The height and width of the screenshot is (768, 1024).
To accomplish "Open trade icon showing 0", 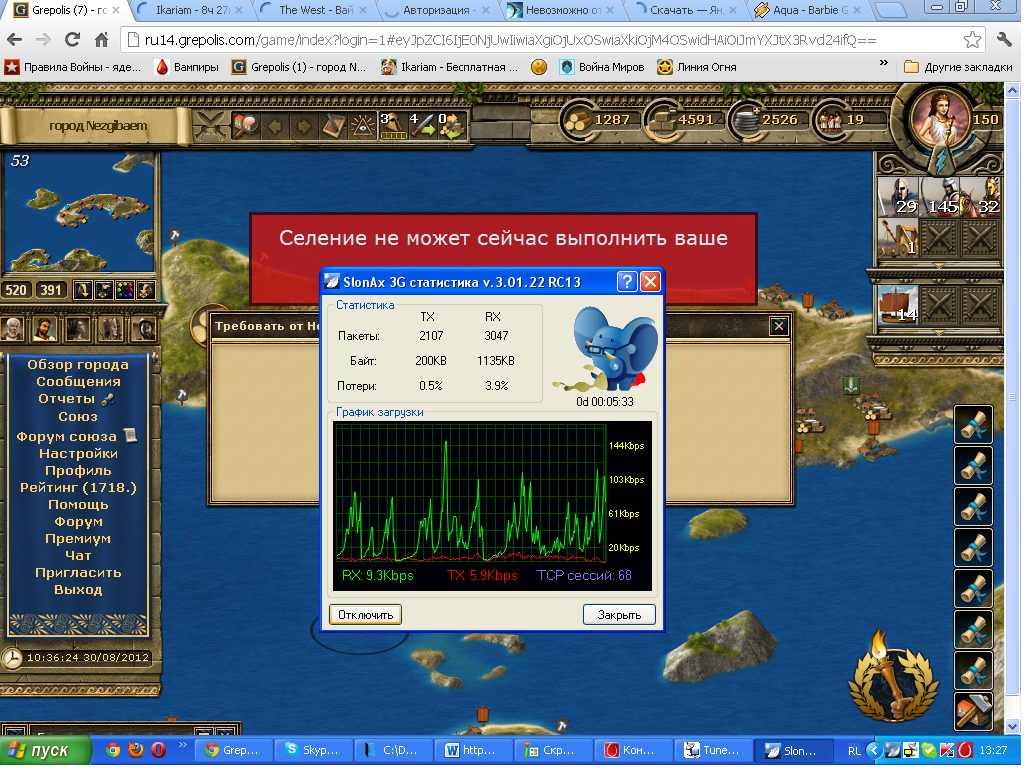I will point(451,125).
